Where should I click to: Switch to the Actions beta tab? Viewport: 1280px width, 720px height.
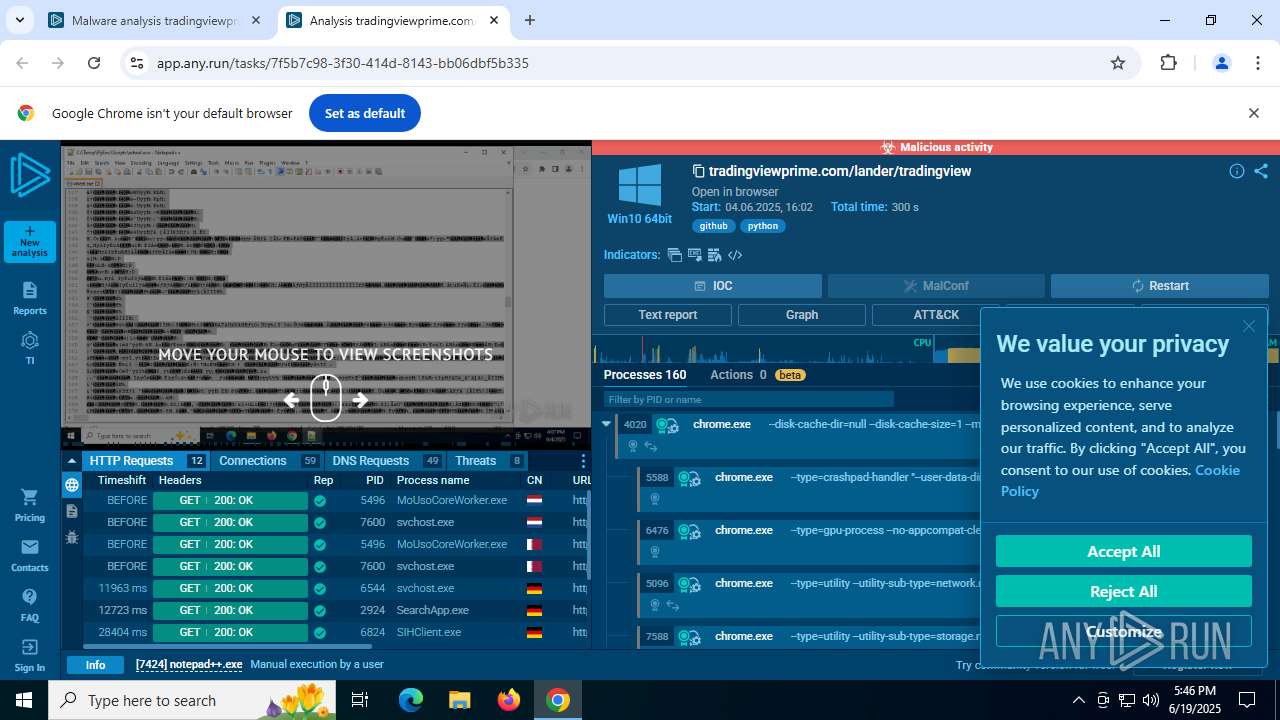(757, 375)
